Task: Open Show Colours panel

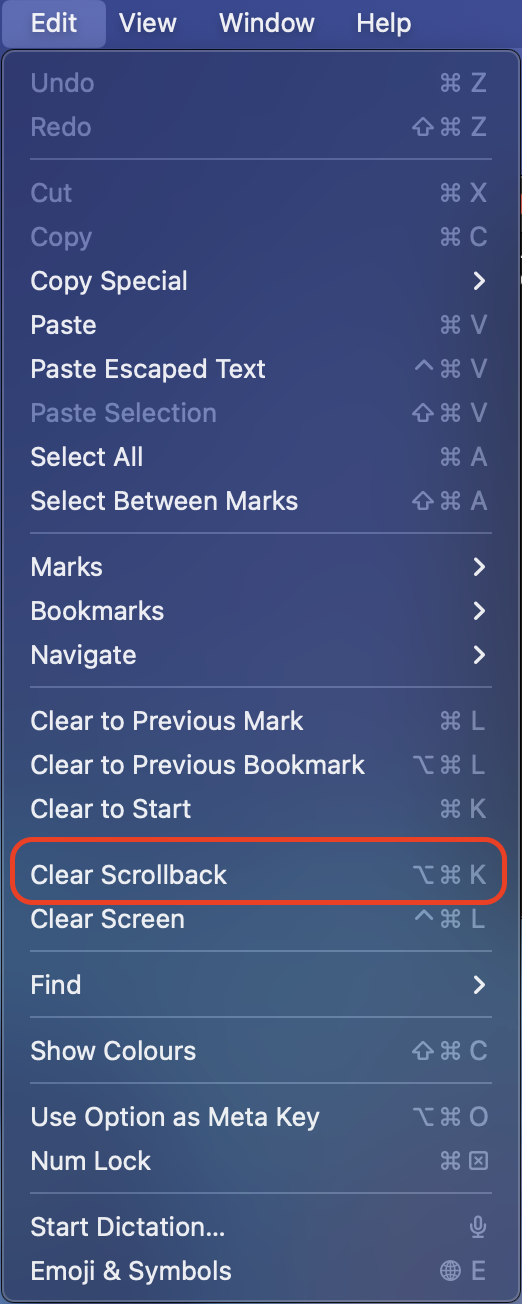Action: pyautogui.click(x=259, y=1051)
